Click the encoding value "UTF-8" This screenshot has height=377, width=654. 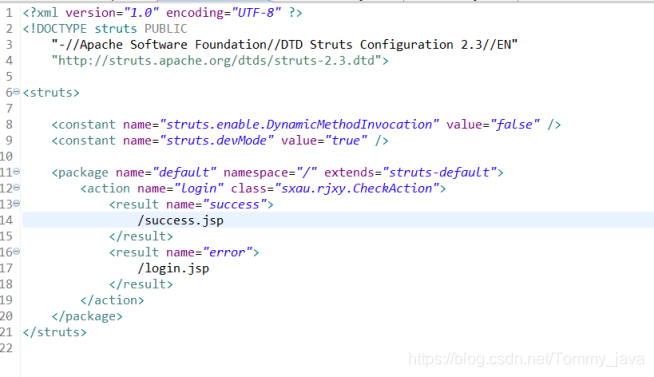click(256, 13)
